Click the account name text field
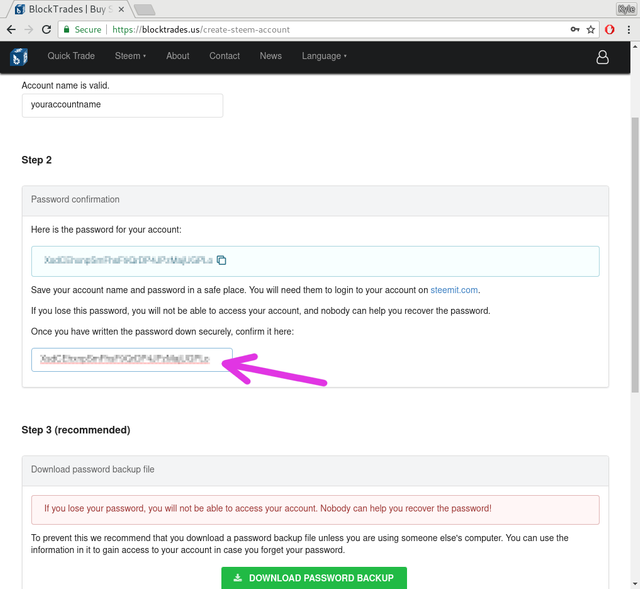Viewport: 640px width, 589px height. pyautogui.click(x=122, y=105)
